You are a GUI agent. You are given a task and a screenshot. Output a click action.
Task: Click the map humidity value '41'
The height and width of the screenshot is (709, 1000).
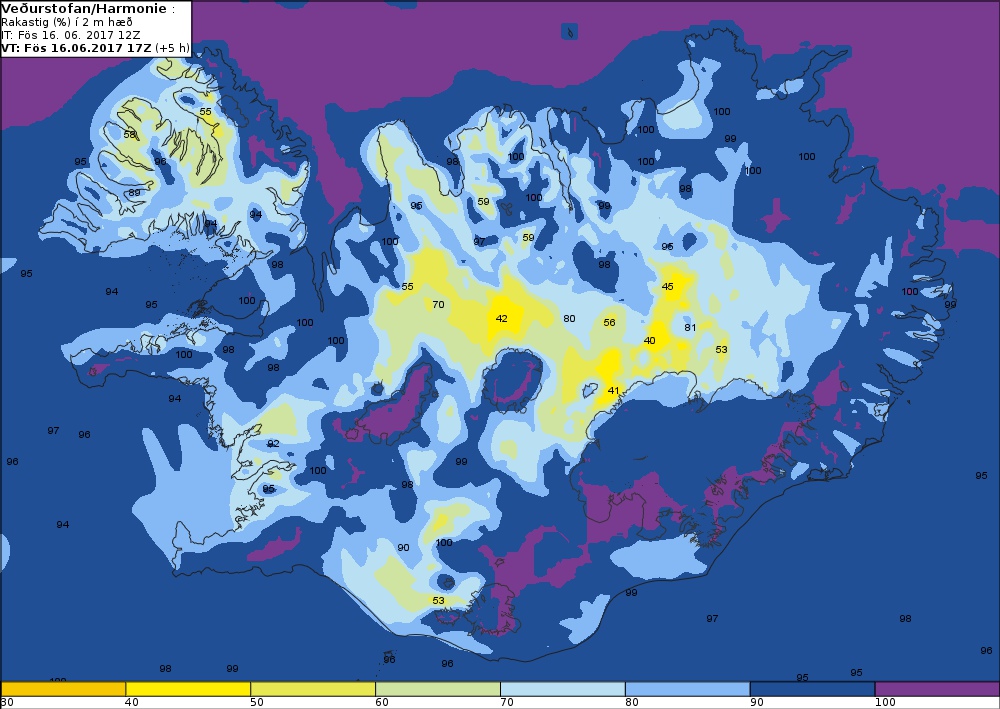point(614,390)
